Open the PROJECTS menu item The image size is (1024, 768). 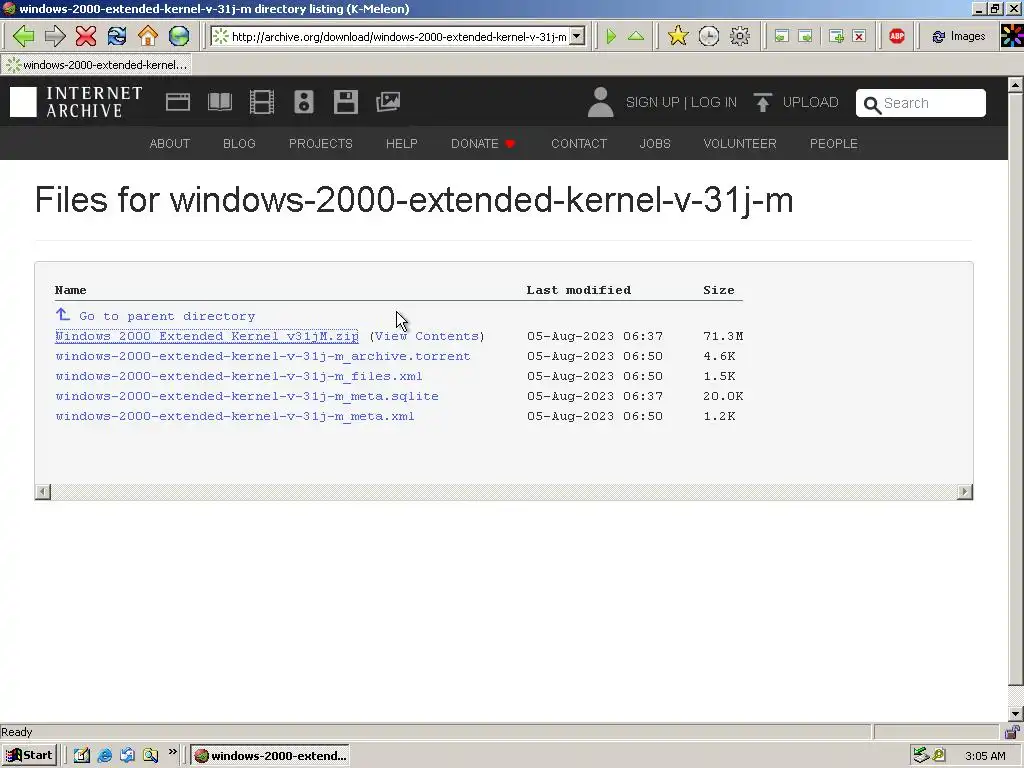(x=321, y=144)
